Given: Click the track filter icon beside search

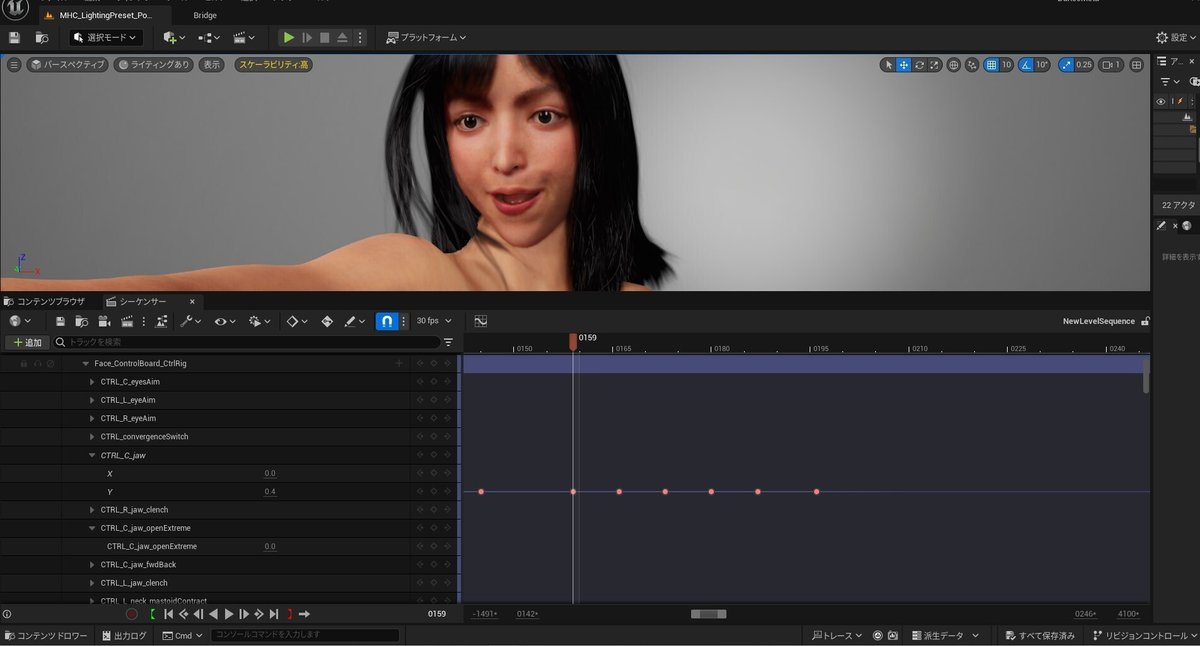Looking at the screenshot, I should pos(448,342).
